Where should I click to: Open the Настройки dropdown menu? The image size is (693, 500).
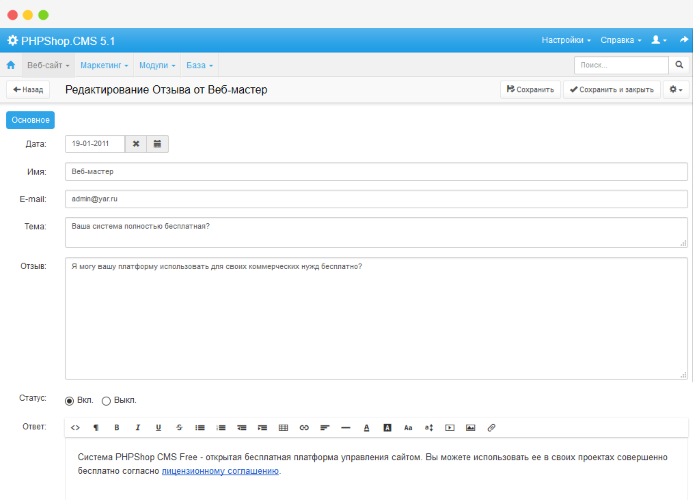tap(566, 40)
